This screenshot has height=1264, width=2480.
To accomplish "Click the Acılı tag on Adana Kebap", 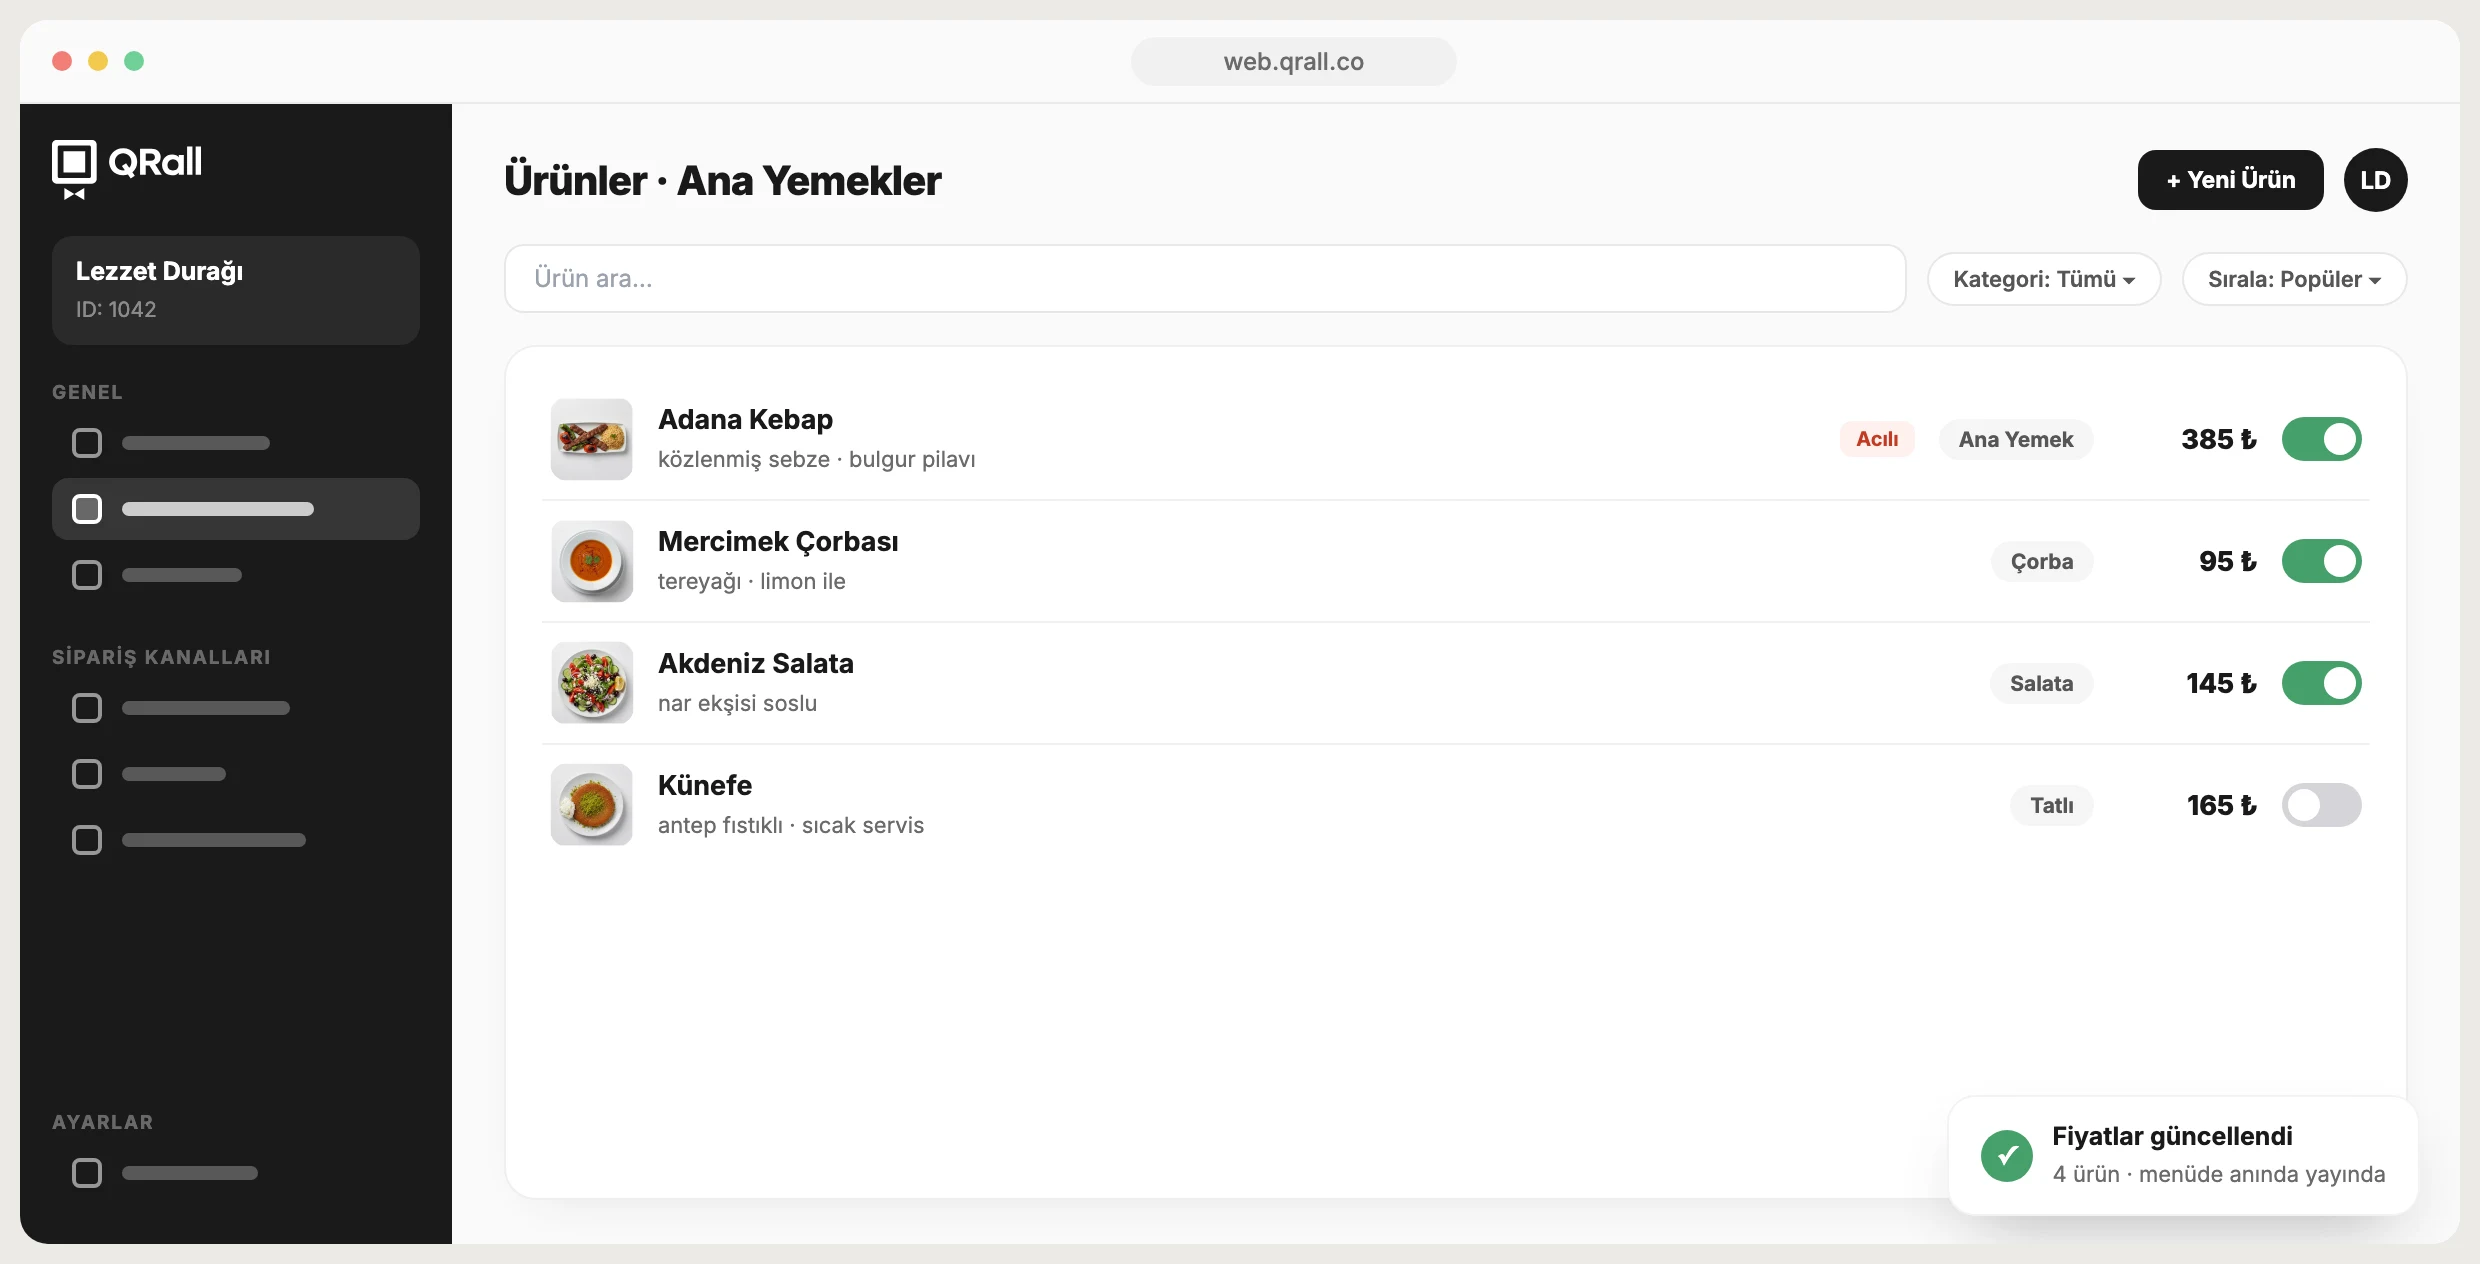I will click(x=1877, y=439).
